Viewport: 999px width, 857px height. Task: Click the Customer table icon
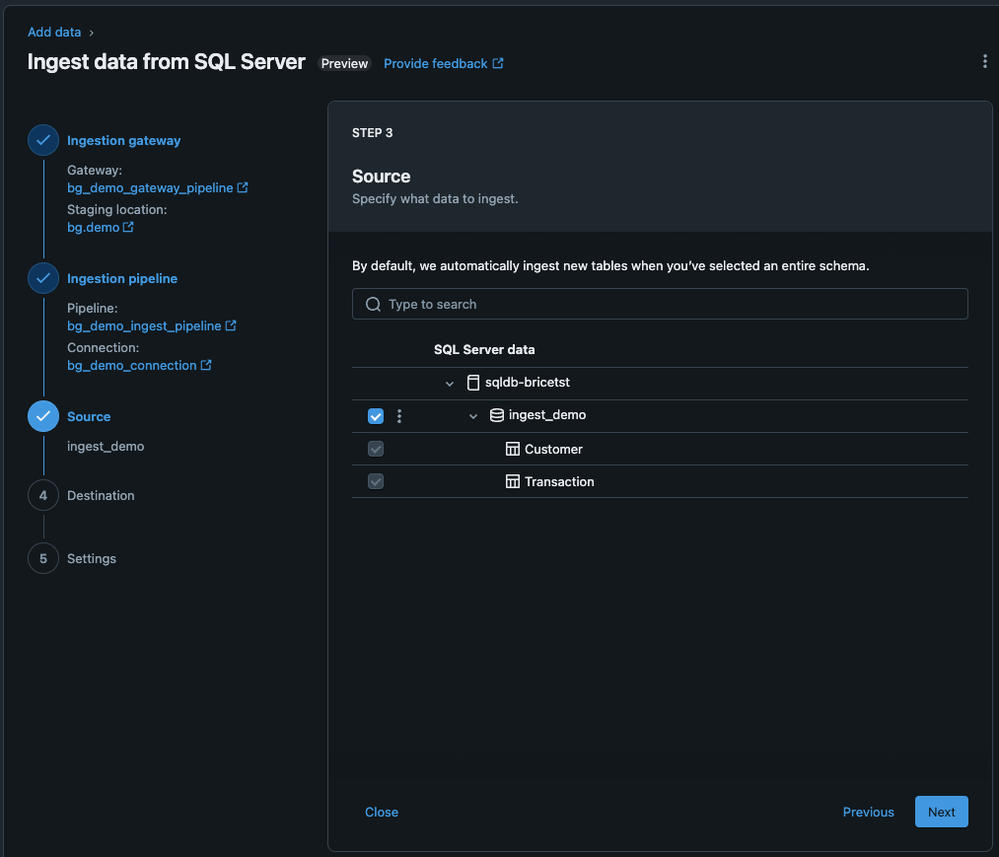(x=512, y=449)
